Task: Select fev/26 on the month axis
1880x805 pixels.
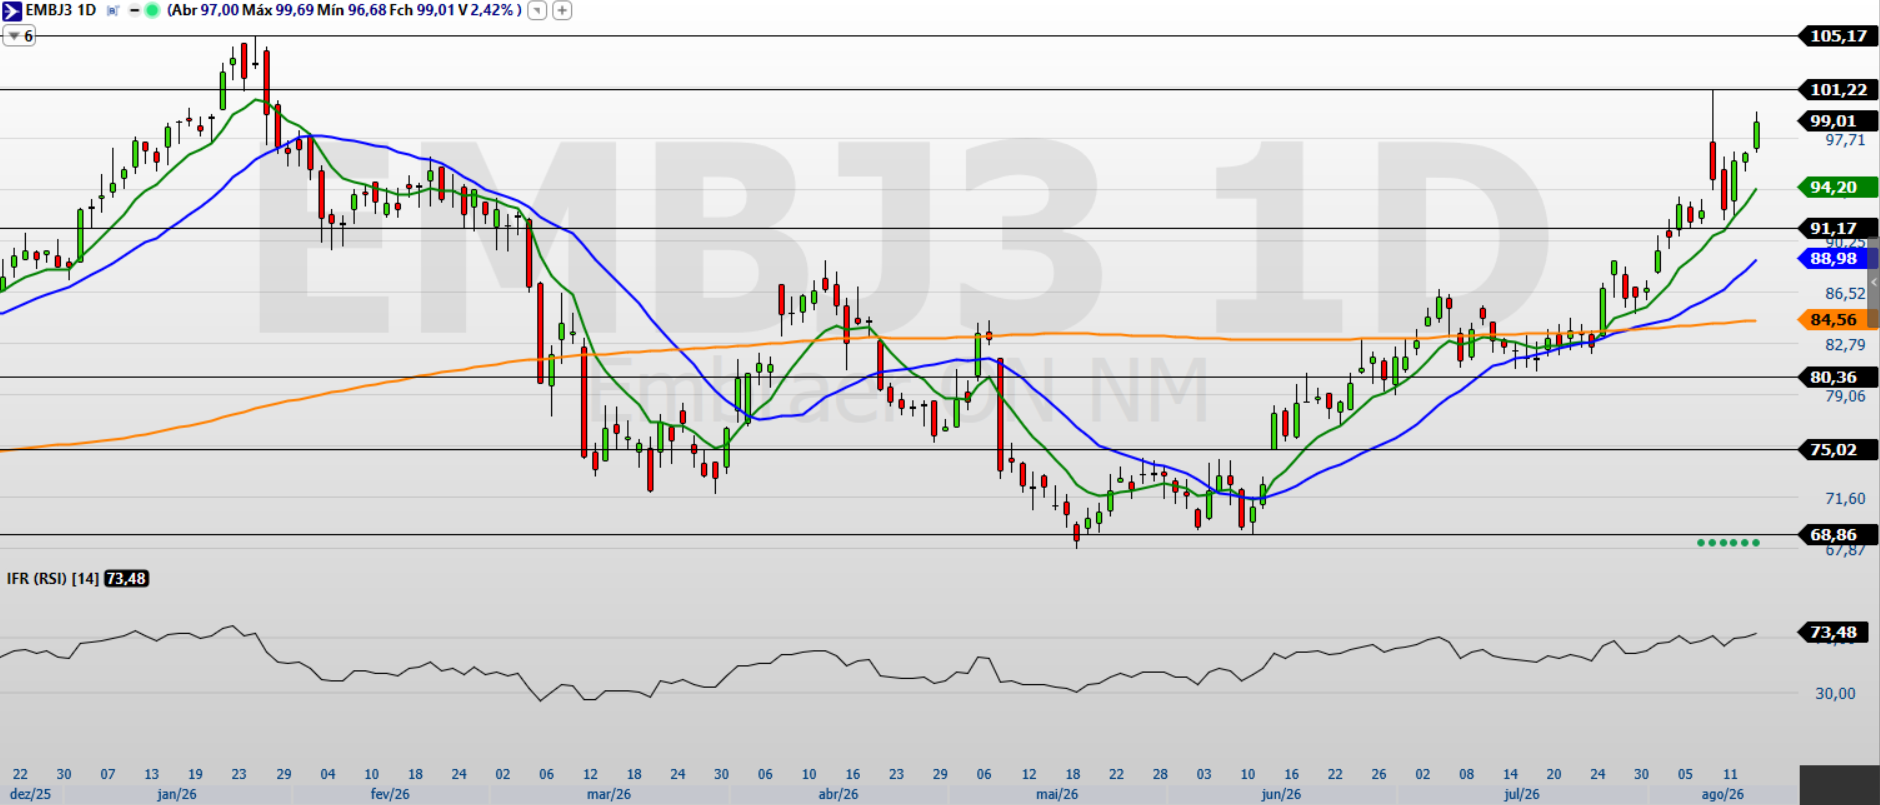Action: click(390, 794)
